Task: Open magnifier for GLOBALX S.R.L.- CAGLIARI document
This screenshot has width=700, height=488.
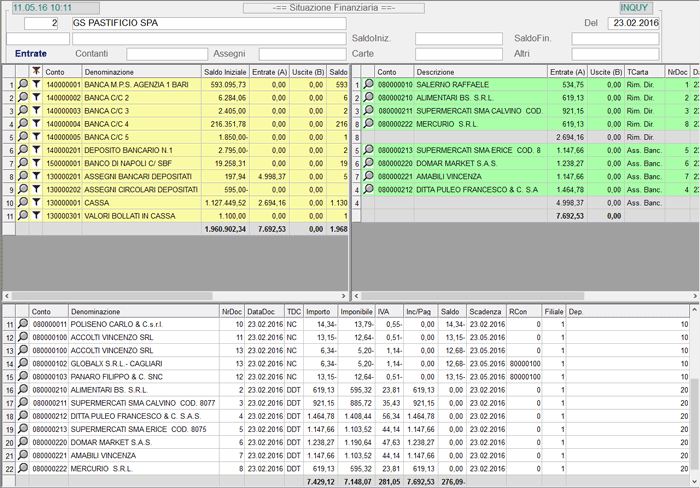Action: click(23, 363)
